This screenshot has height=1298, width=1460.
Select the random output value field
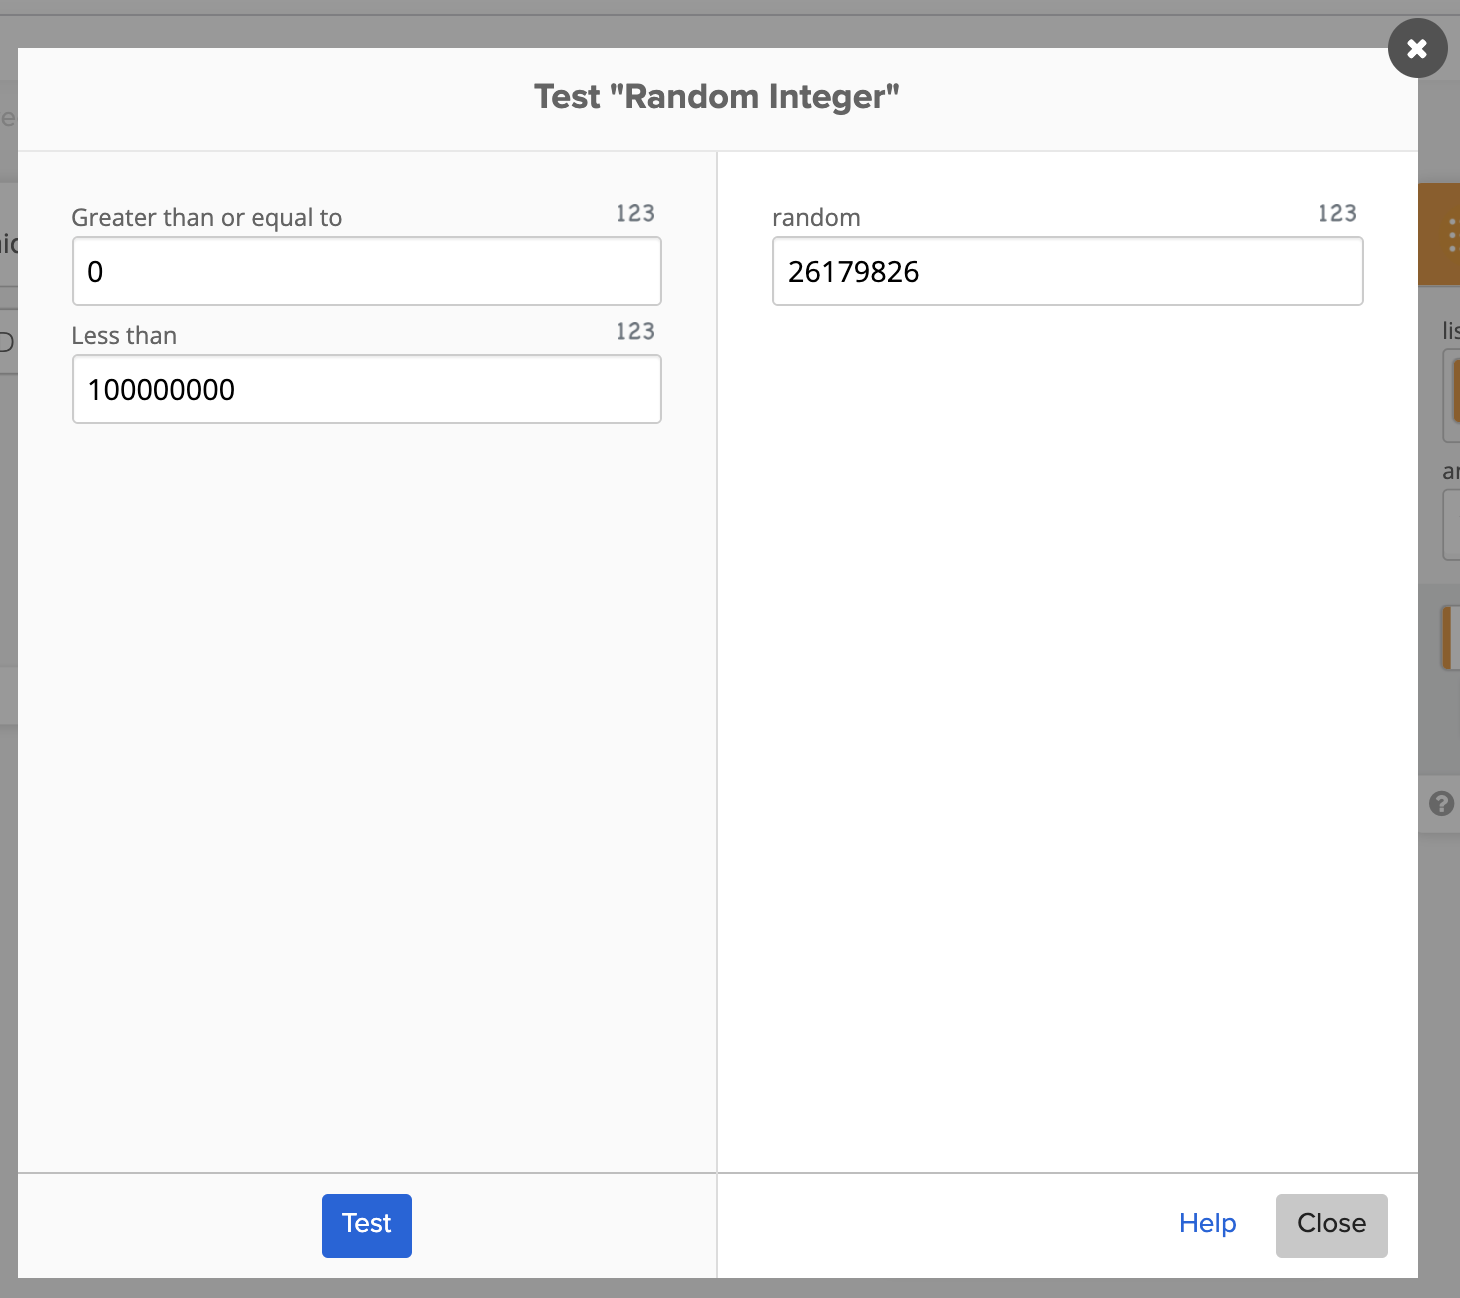[x=1067, y=272]
